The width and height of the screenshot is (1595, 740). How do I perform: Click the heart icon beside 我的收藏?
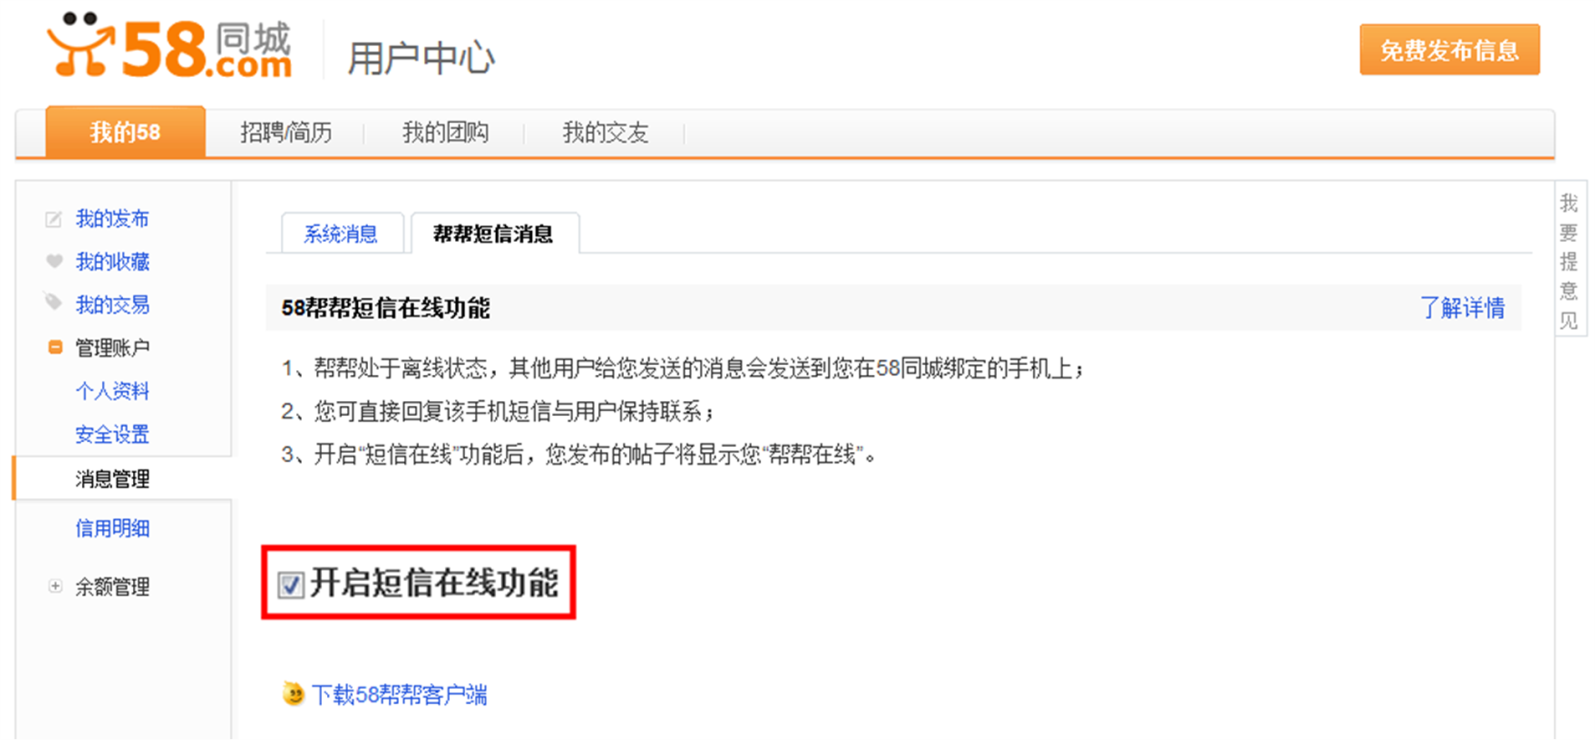pos(54,261)
